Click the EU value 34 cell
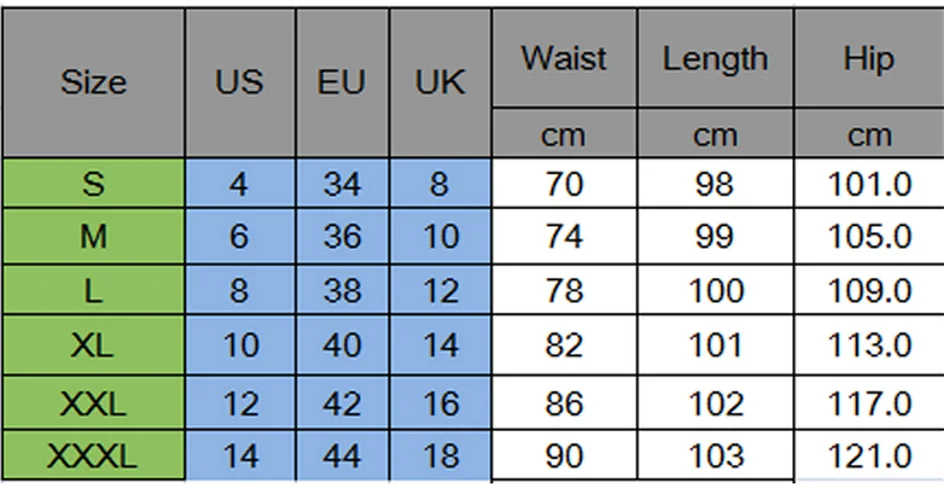Screen dimensions: 944x487 342,184
